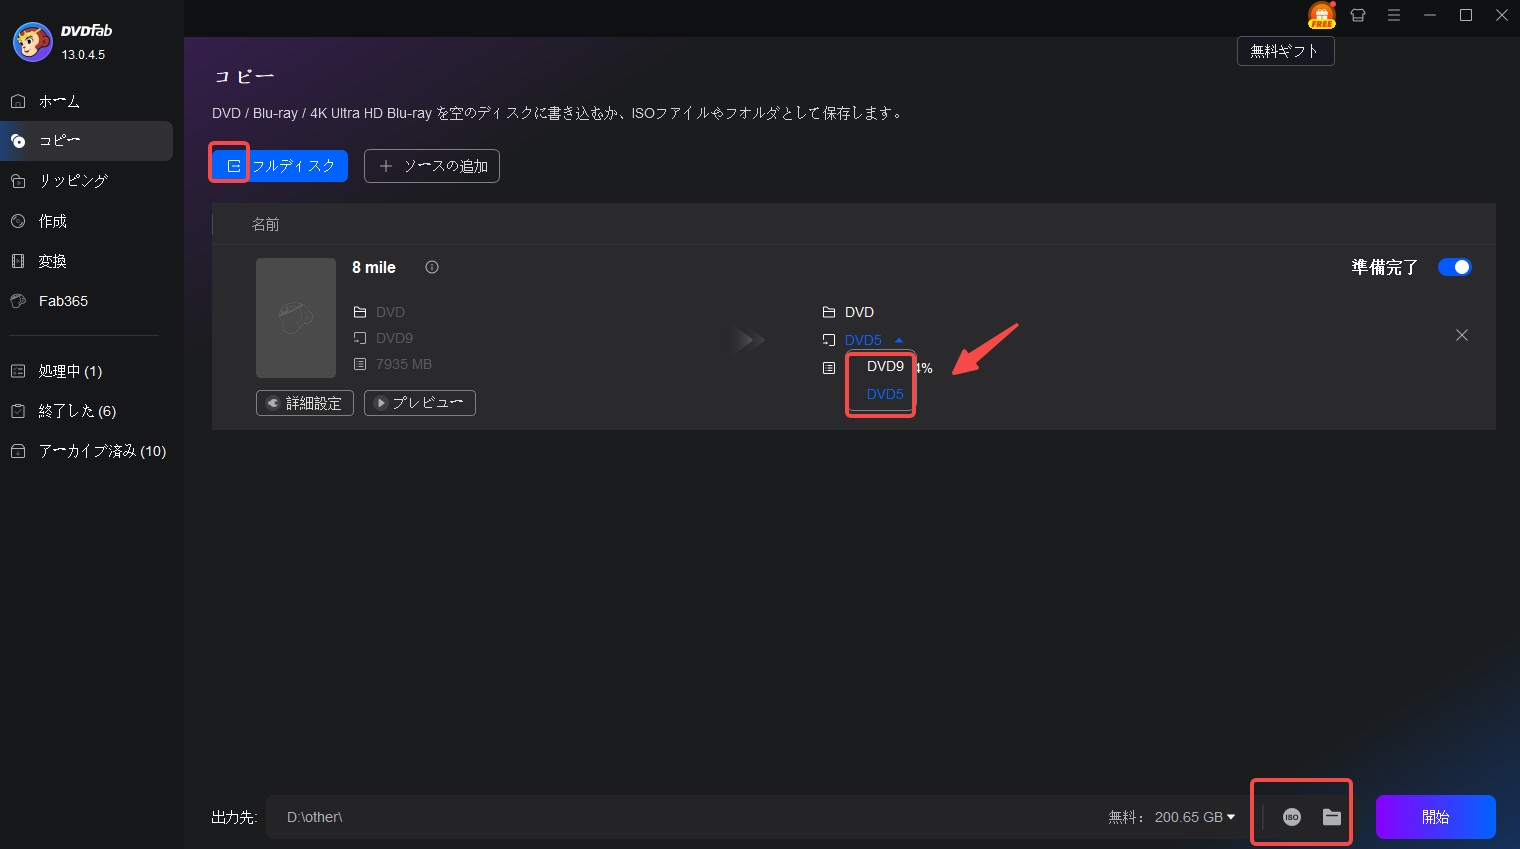Open the hamburger menu in title bar

pos(1393,15)
